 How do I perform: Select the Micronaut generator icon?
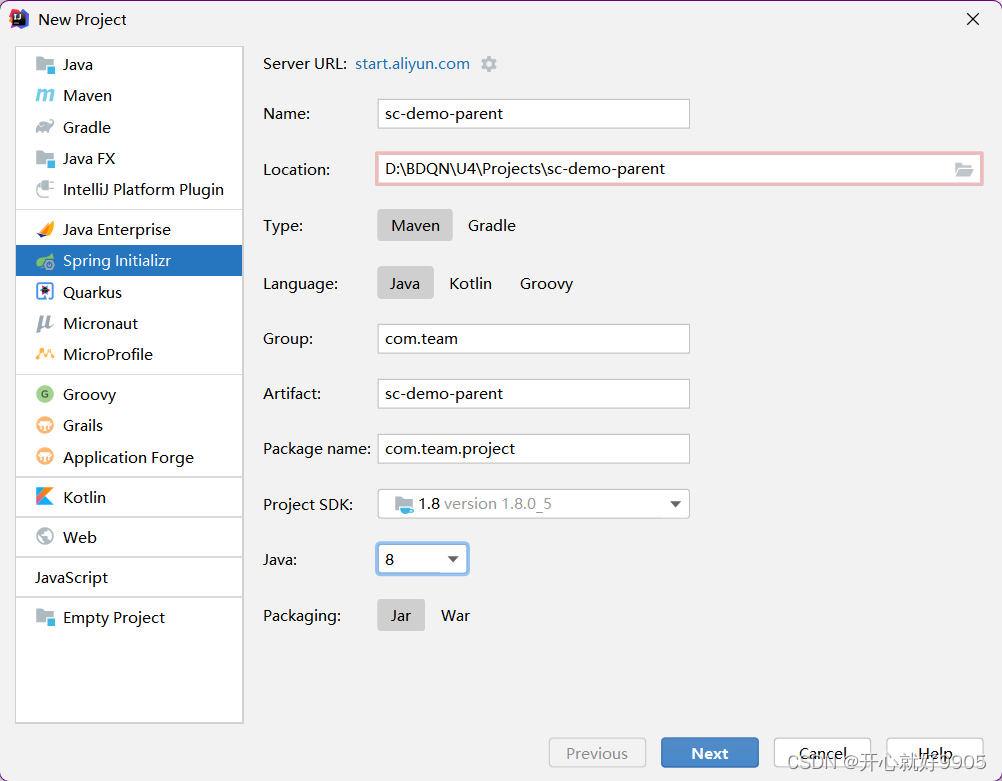[45, 323]
